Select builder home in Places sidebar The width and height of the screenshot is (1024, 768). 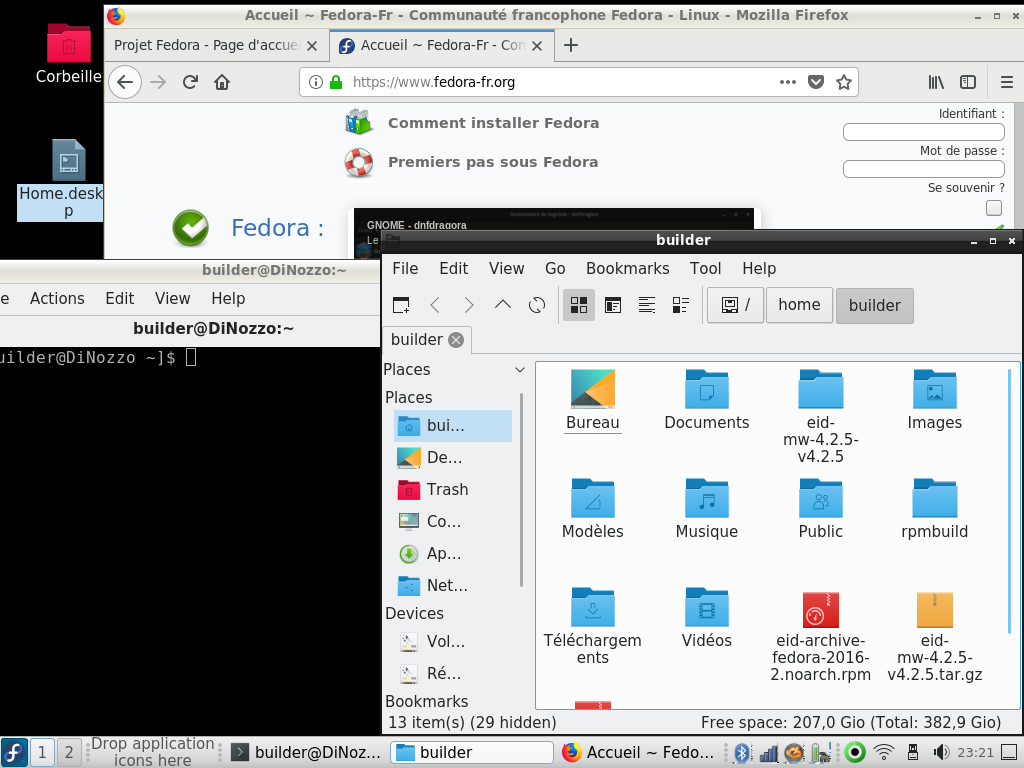pos(453,426)
